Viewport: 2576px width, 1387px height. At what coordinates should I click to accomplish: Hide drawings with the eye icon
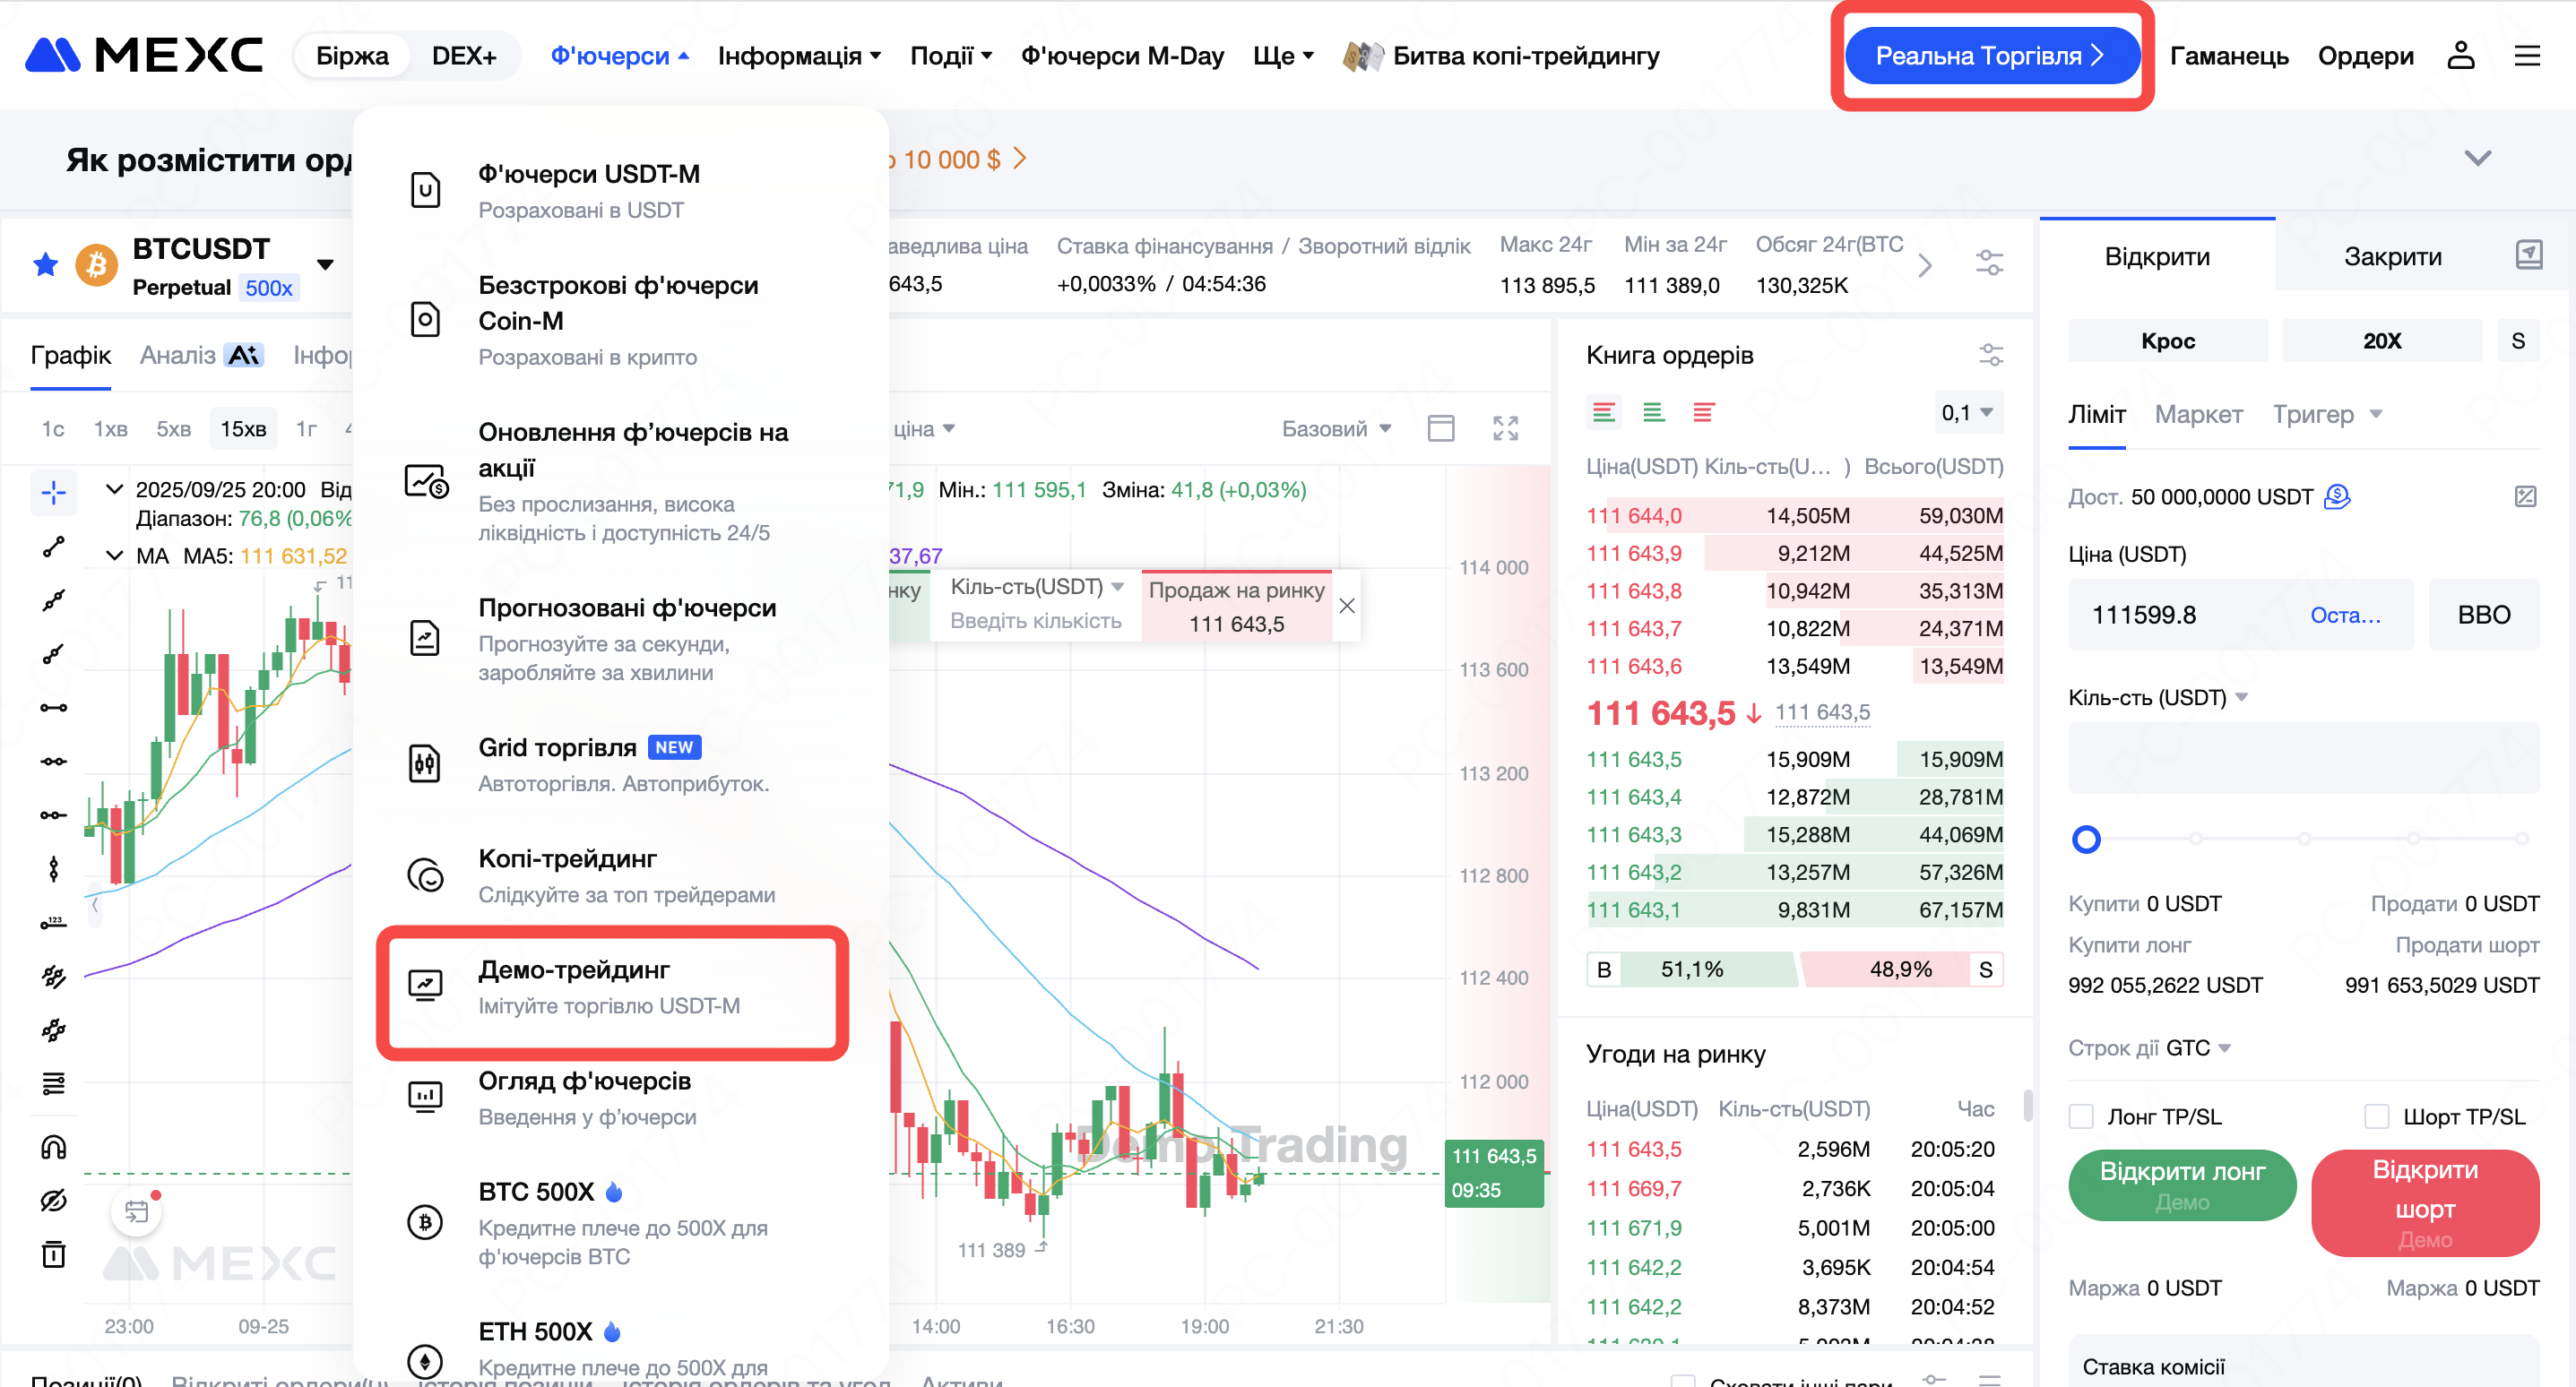54,1200
